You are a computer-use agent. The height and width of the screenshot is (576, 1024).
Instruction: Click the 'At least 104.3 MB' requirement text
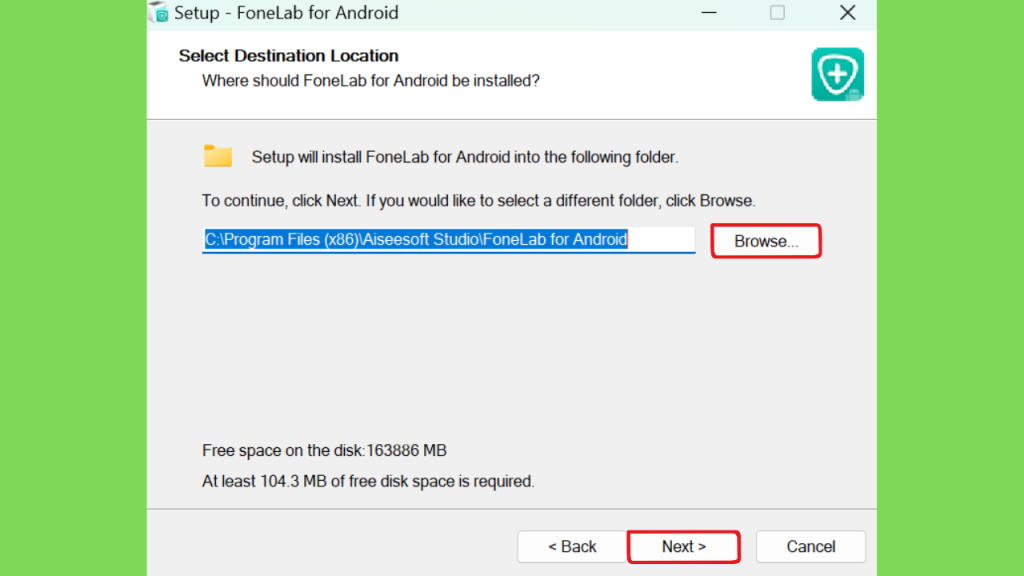click(x=368, y=481)
